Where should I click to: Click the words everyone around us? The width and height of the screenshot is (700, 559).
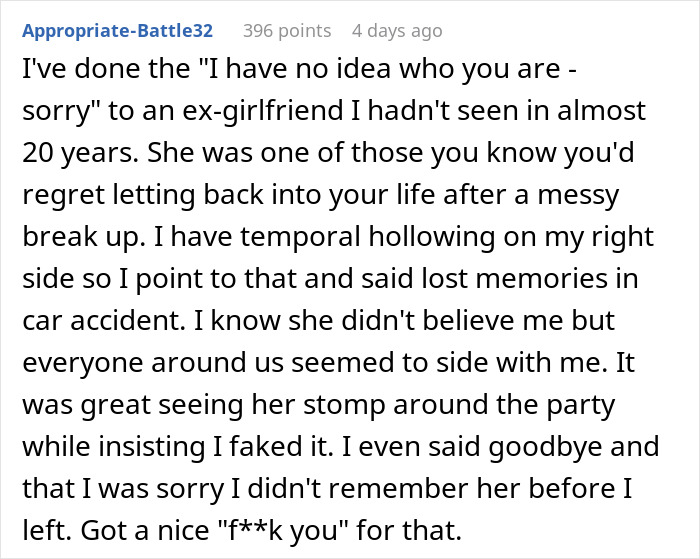[x=153, y=363]
